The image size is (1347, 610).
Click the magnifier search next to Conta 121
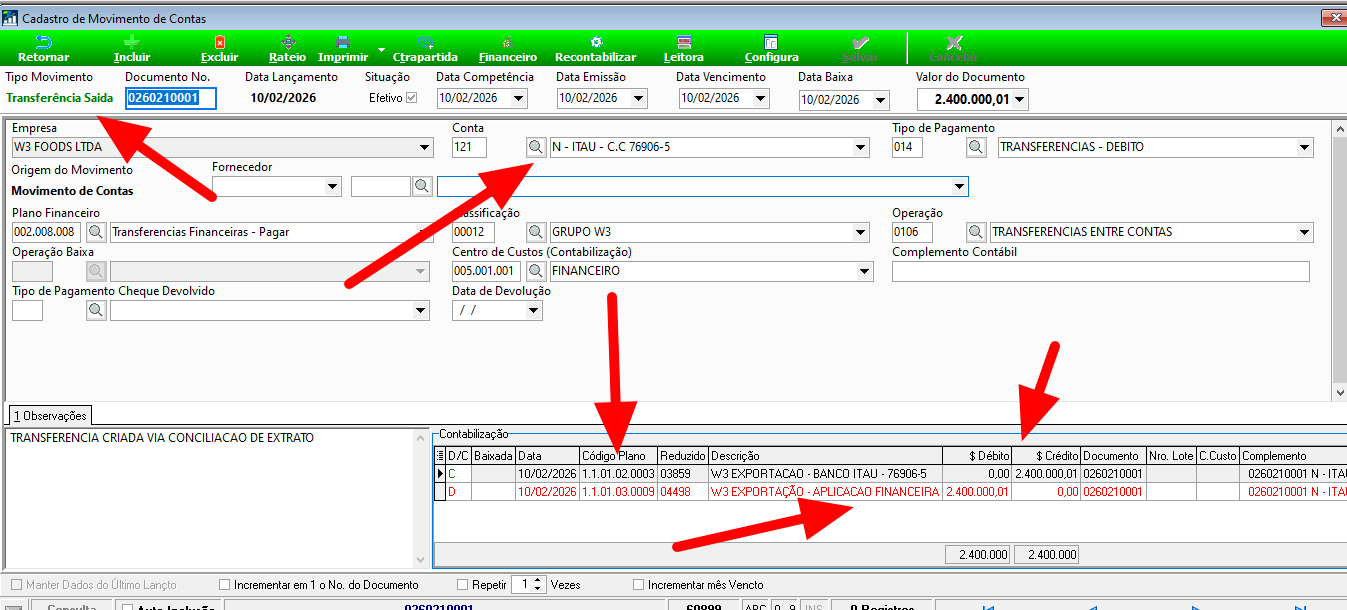(x=536, y=147)
